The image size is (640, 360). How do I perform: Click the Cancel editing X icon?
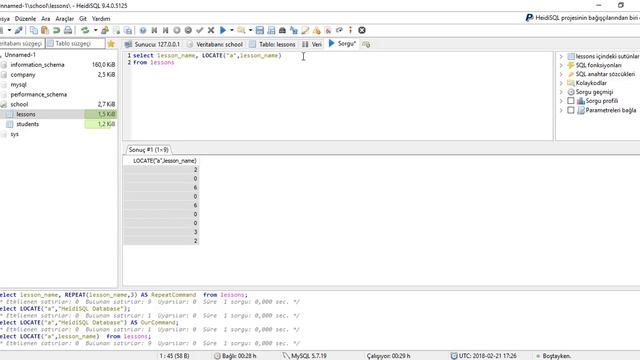211,30
